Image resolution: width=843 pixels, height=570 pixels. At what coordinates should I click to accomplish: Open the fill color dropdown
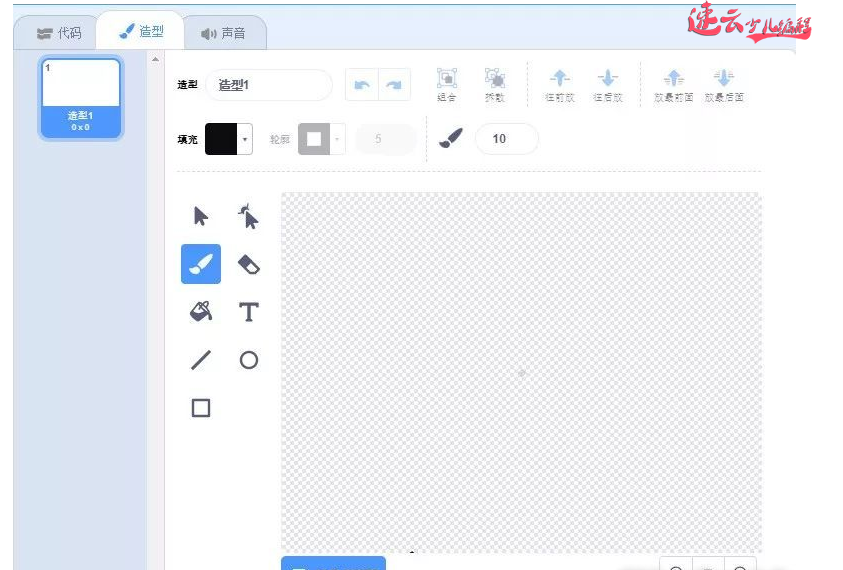click(x=245, y=139)
